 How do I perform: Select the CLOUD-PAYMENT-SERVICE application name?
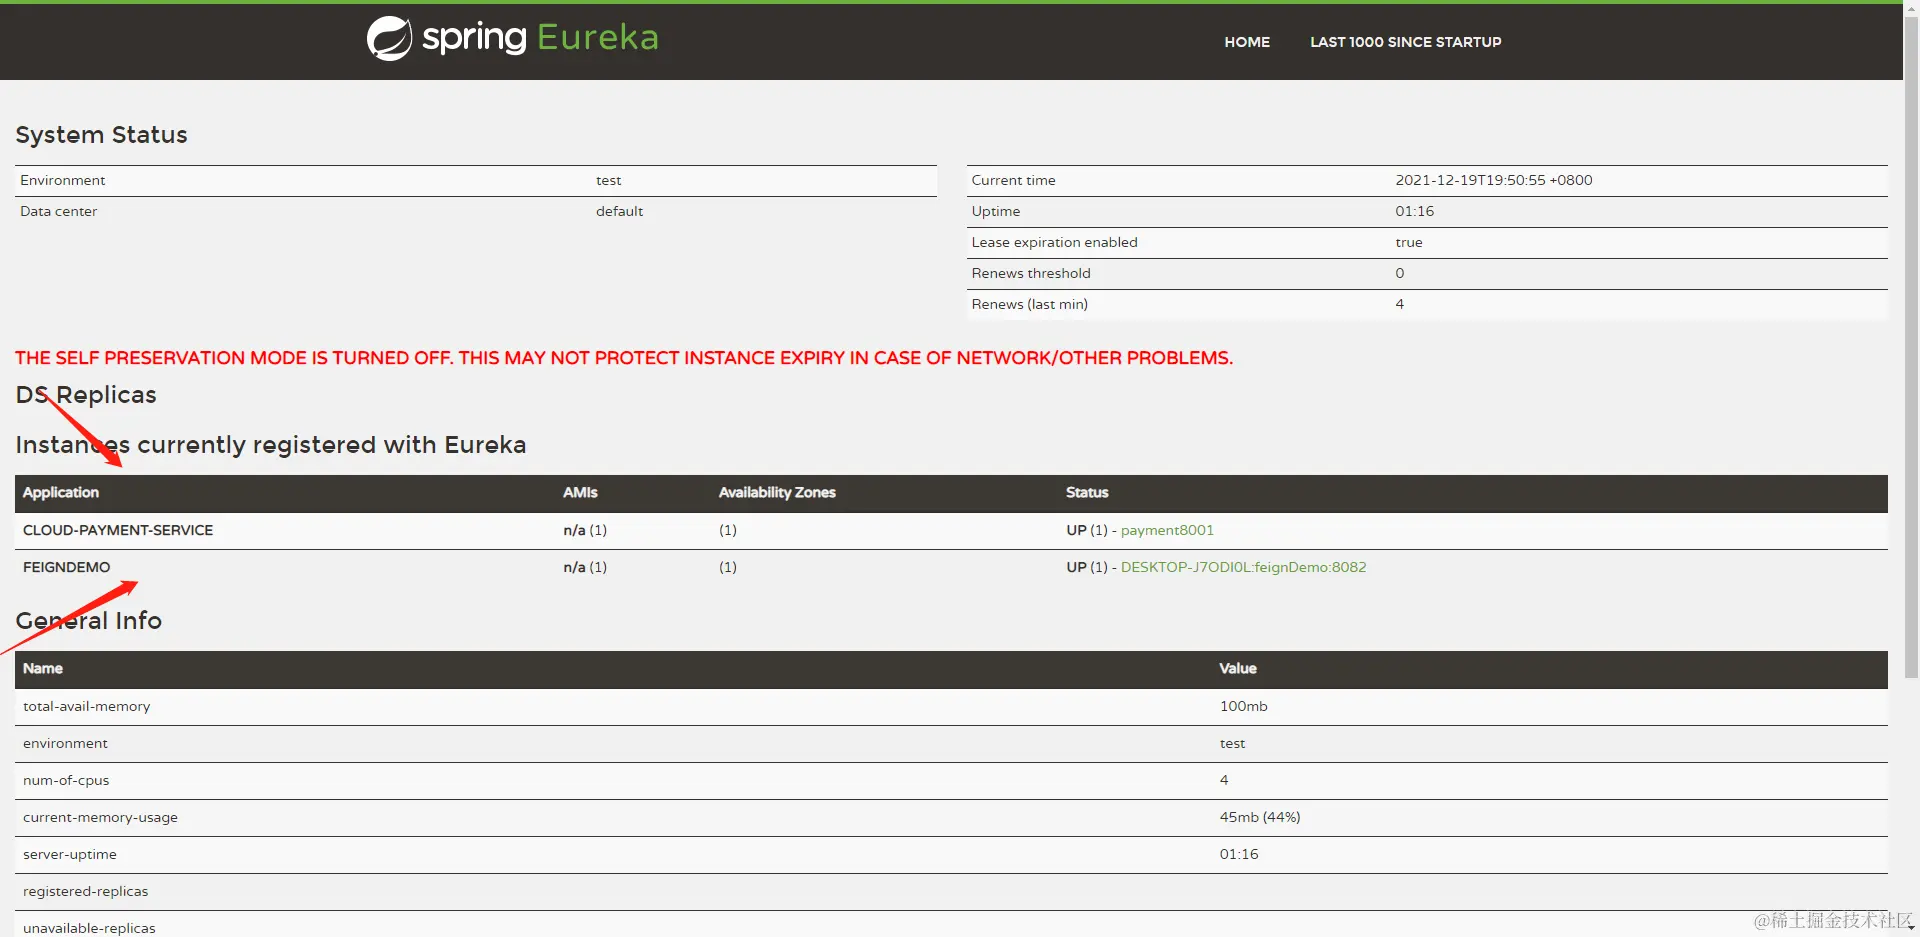[118, 530]
